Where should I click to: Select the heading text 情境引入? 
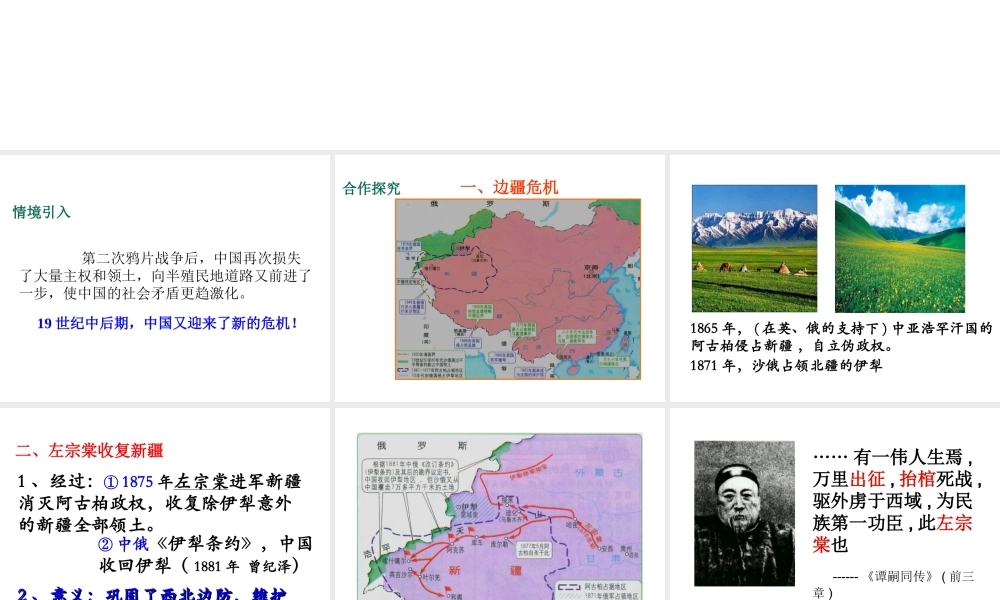(41, 212)
